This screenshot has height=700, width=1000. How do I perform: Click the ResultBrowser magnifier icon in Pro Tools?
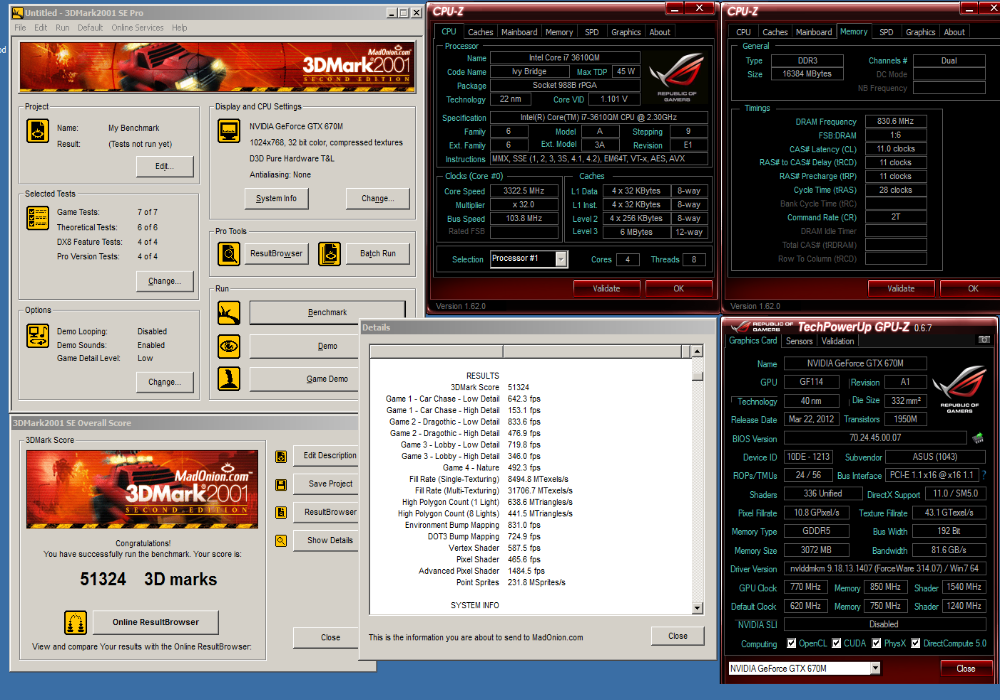pyautogui.click(x=229, y=254)
